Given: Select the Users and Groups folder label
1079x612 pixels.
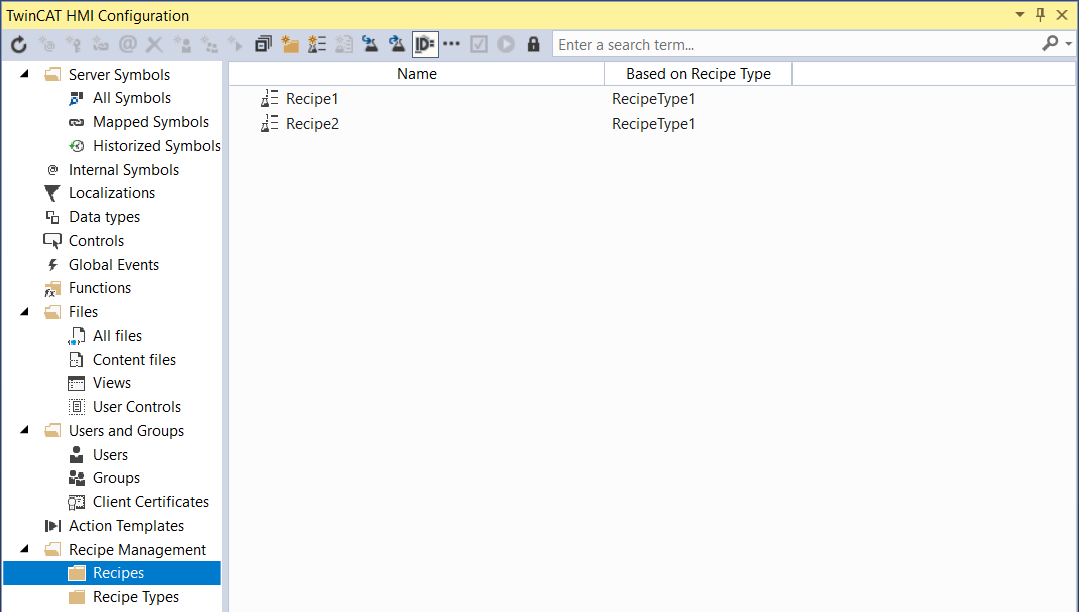Looking at the screenshot, I should click(x=126, y=431).
